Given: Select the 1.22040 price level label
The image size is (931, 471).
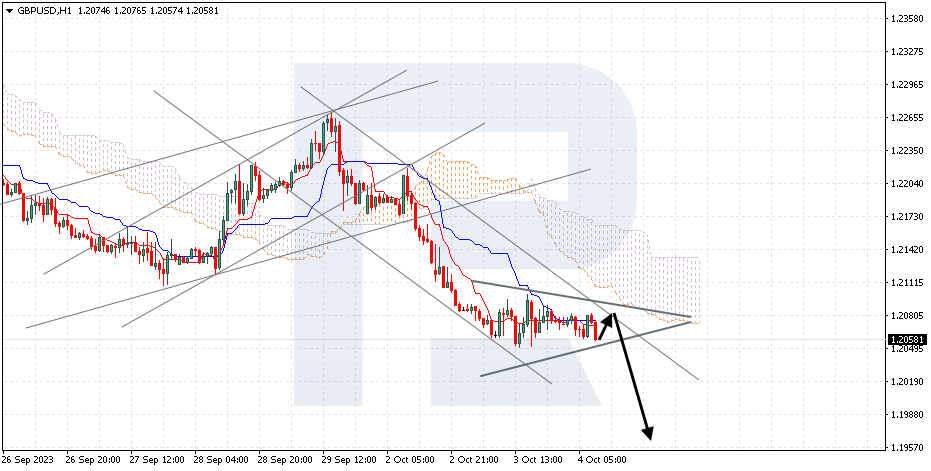Looking at the screenshot, I should (x=906, y=184).
